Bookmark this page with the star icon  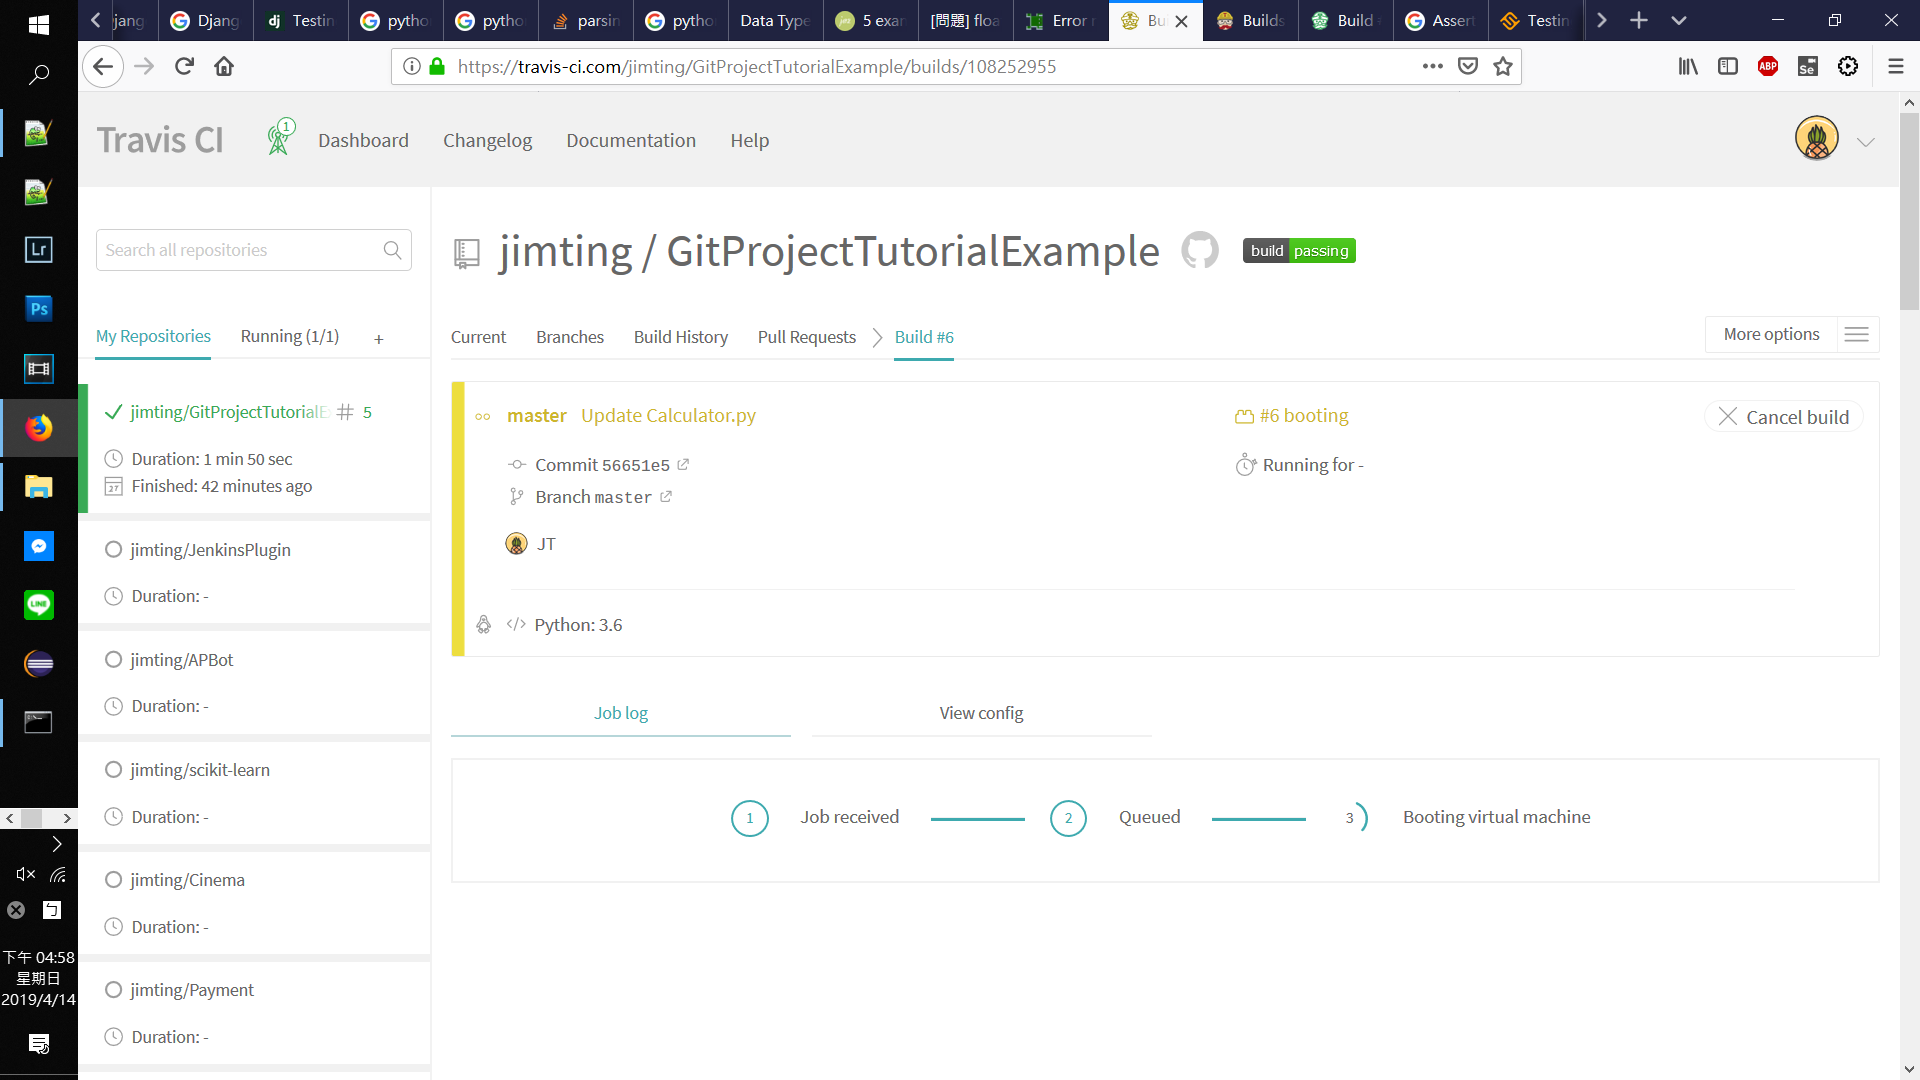[x=1502, y=66]
